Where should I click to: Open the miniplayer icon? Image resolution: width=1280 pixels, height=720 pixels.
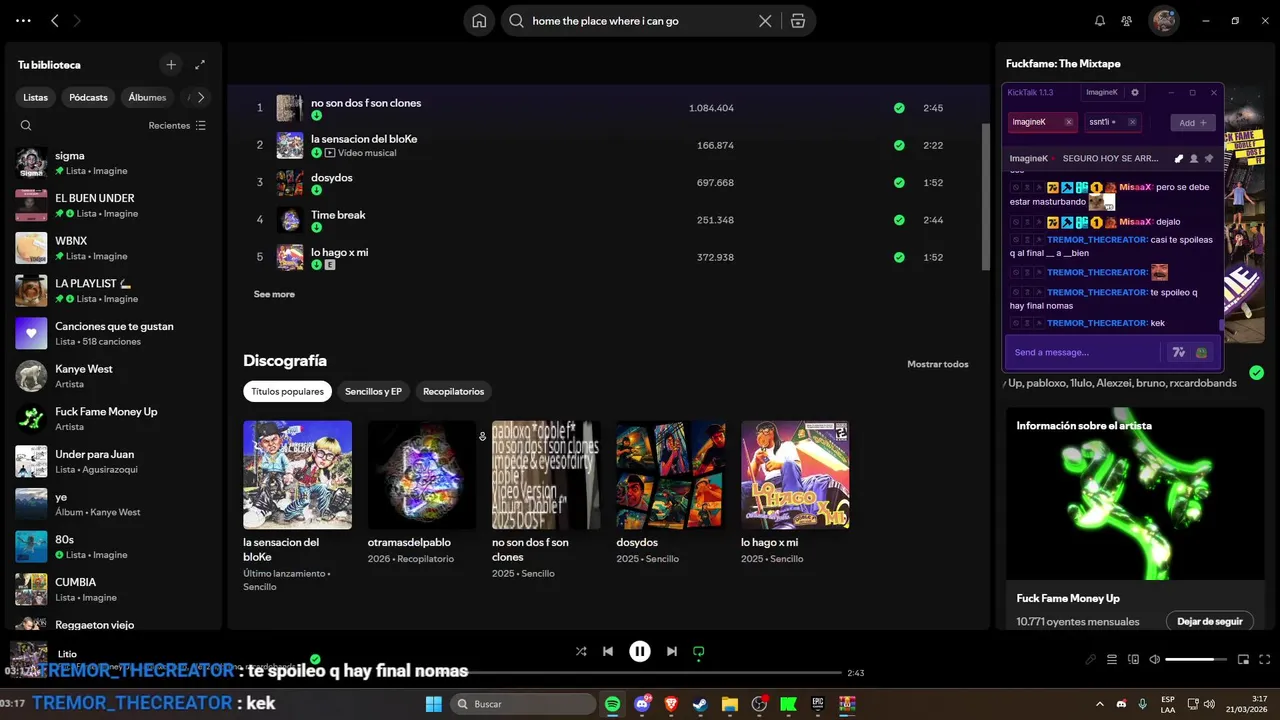pos(1243,659)
